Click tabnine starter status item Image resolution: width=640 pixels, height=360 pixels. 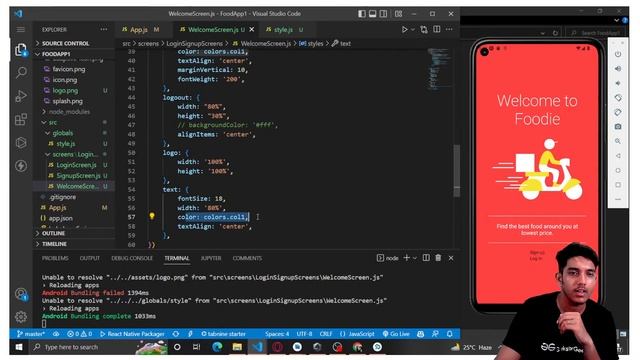tap(224, 334)
